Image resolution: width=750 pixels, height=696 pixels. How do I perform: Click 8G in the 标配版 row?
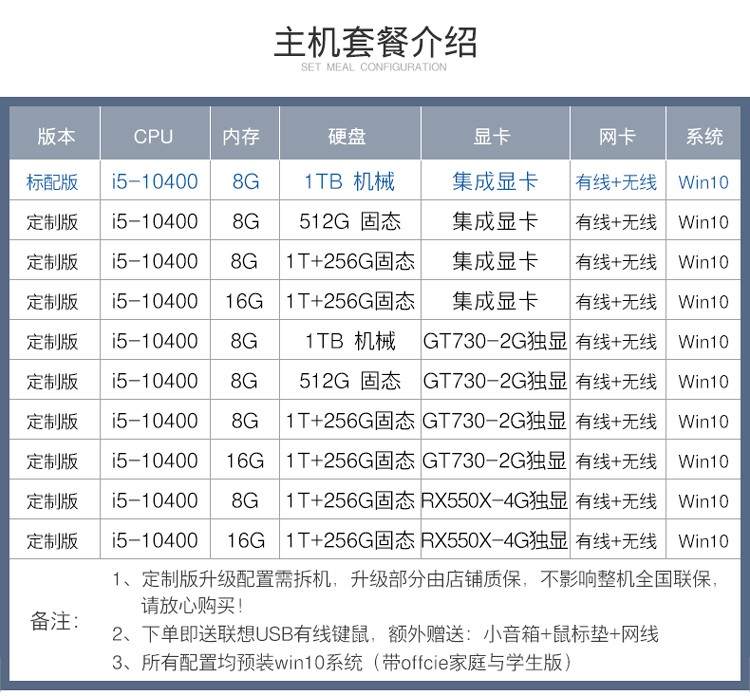coord(245,182)
